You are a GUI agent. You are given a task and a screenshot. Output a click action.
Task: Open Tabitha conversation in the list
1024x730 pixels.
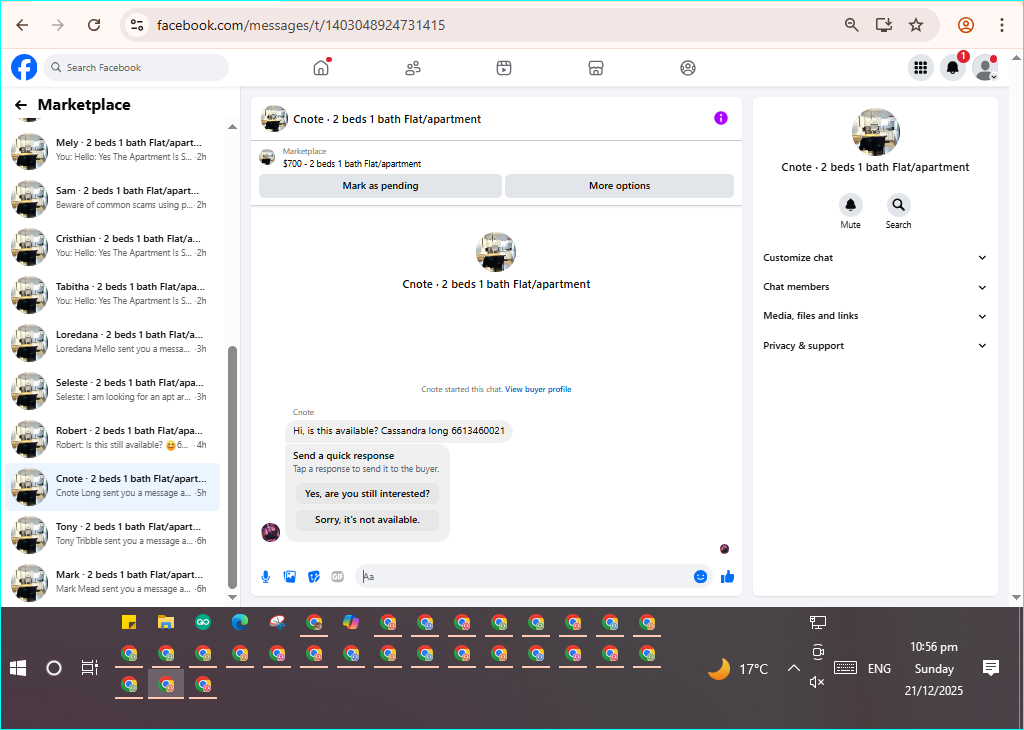click(x=112, y=294)
